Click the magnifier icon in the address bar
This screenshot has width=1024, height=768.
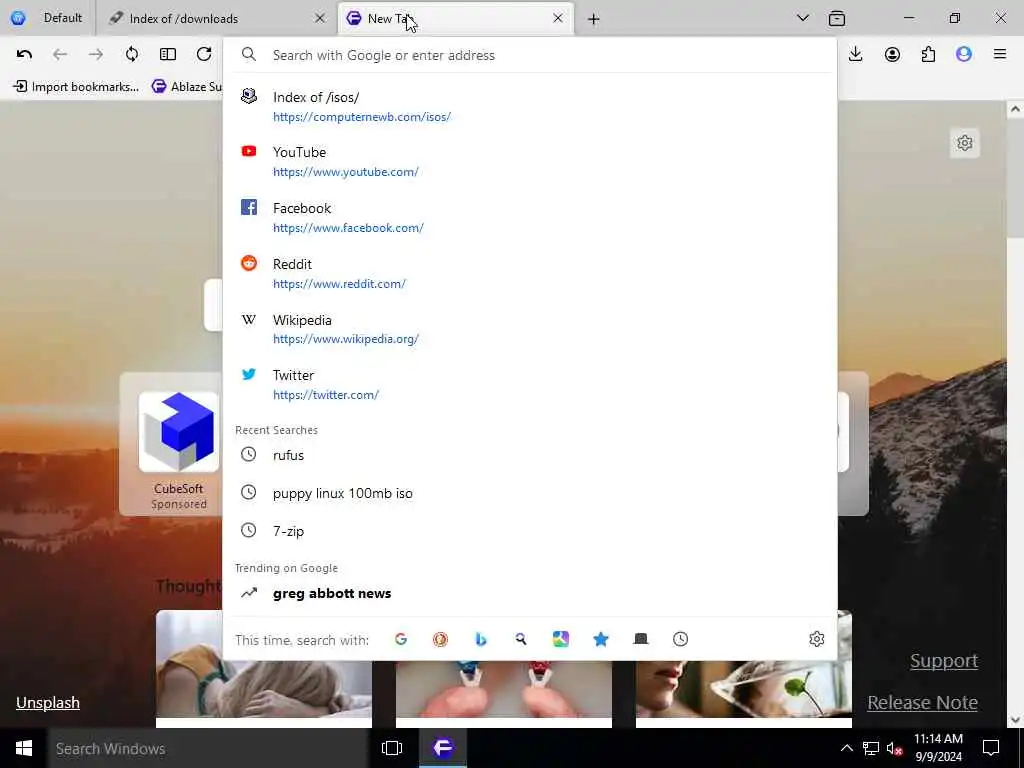click(x=249, y=55)
